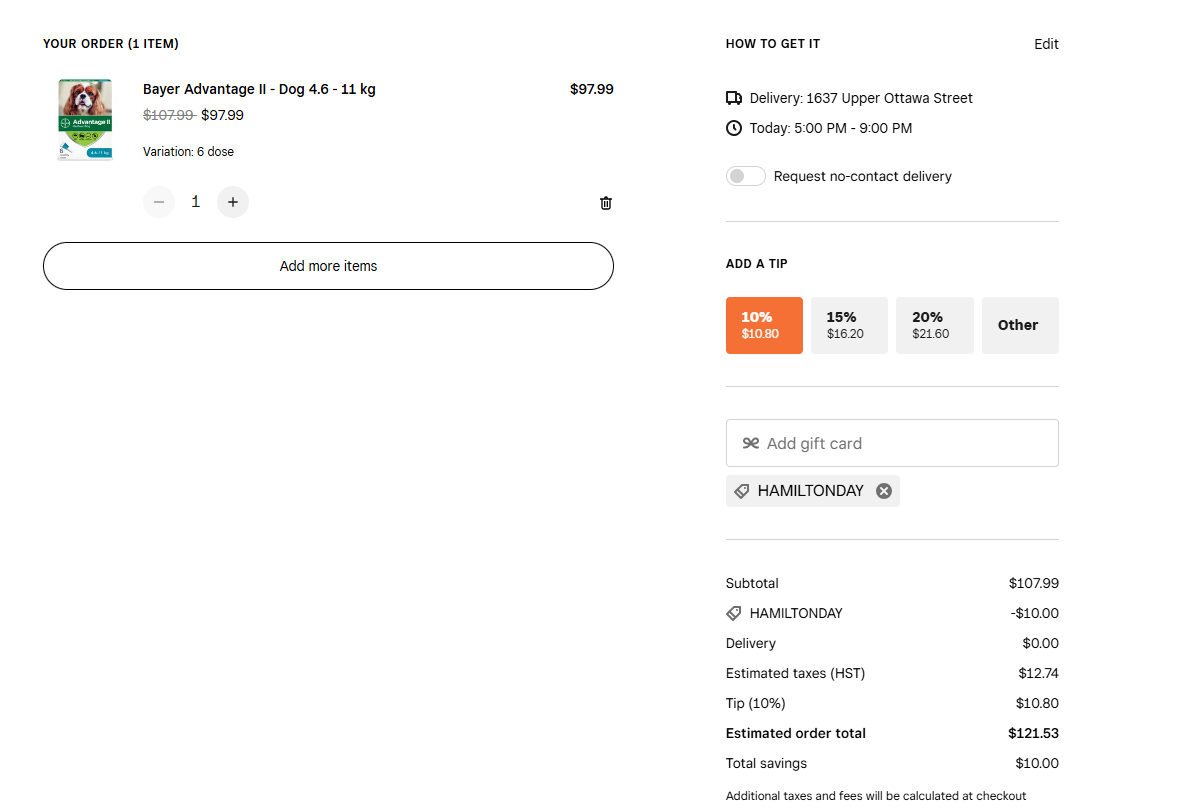Select the 20% tip option
The image size is (1190, 811).
click(934, 325)
